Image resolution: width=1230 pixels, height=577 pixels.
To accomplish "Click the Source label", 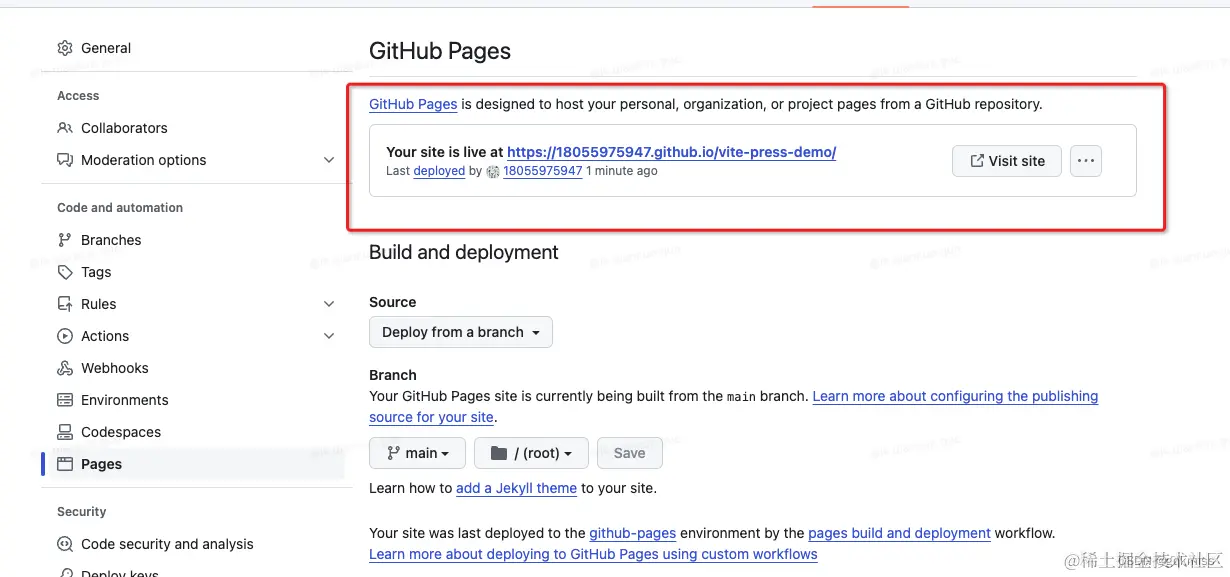I will pos(393,302).
